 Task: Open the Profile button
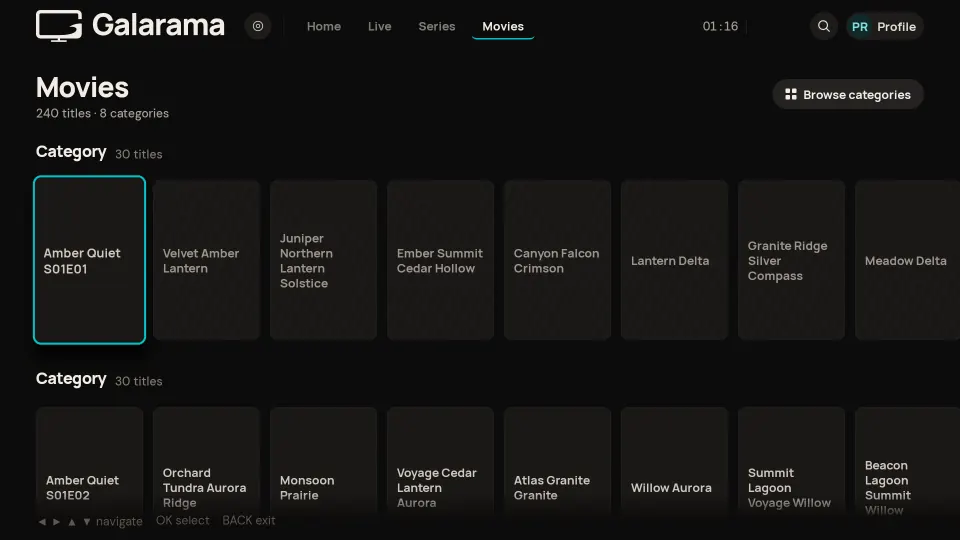click(885, 26)
